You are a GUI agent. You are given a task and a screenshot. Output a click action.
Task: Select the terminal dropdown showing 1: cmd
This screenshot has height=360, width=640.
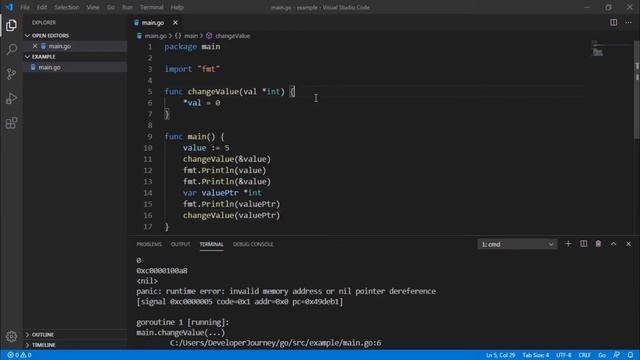[x=517, y=244]
